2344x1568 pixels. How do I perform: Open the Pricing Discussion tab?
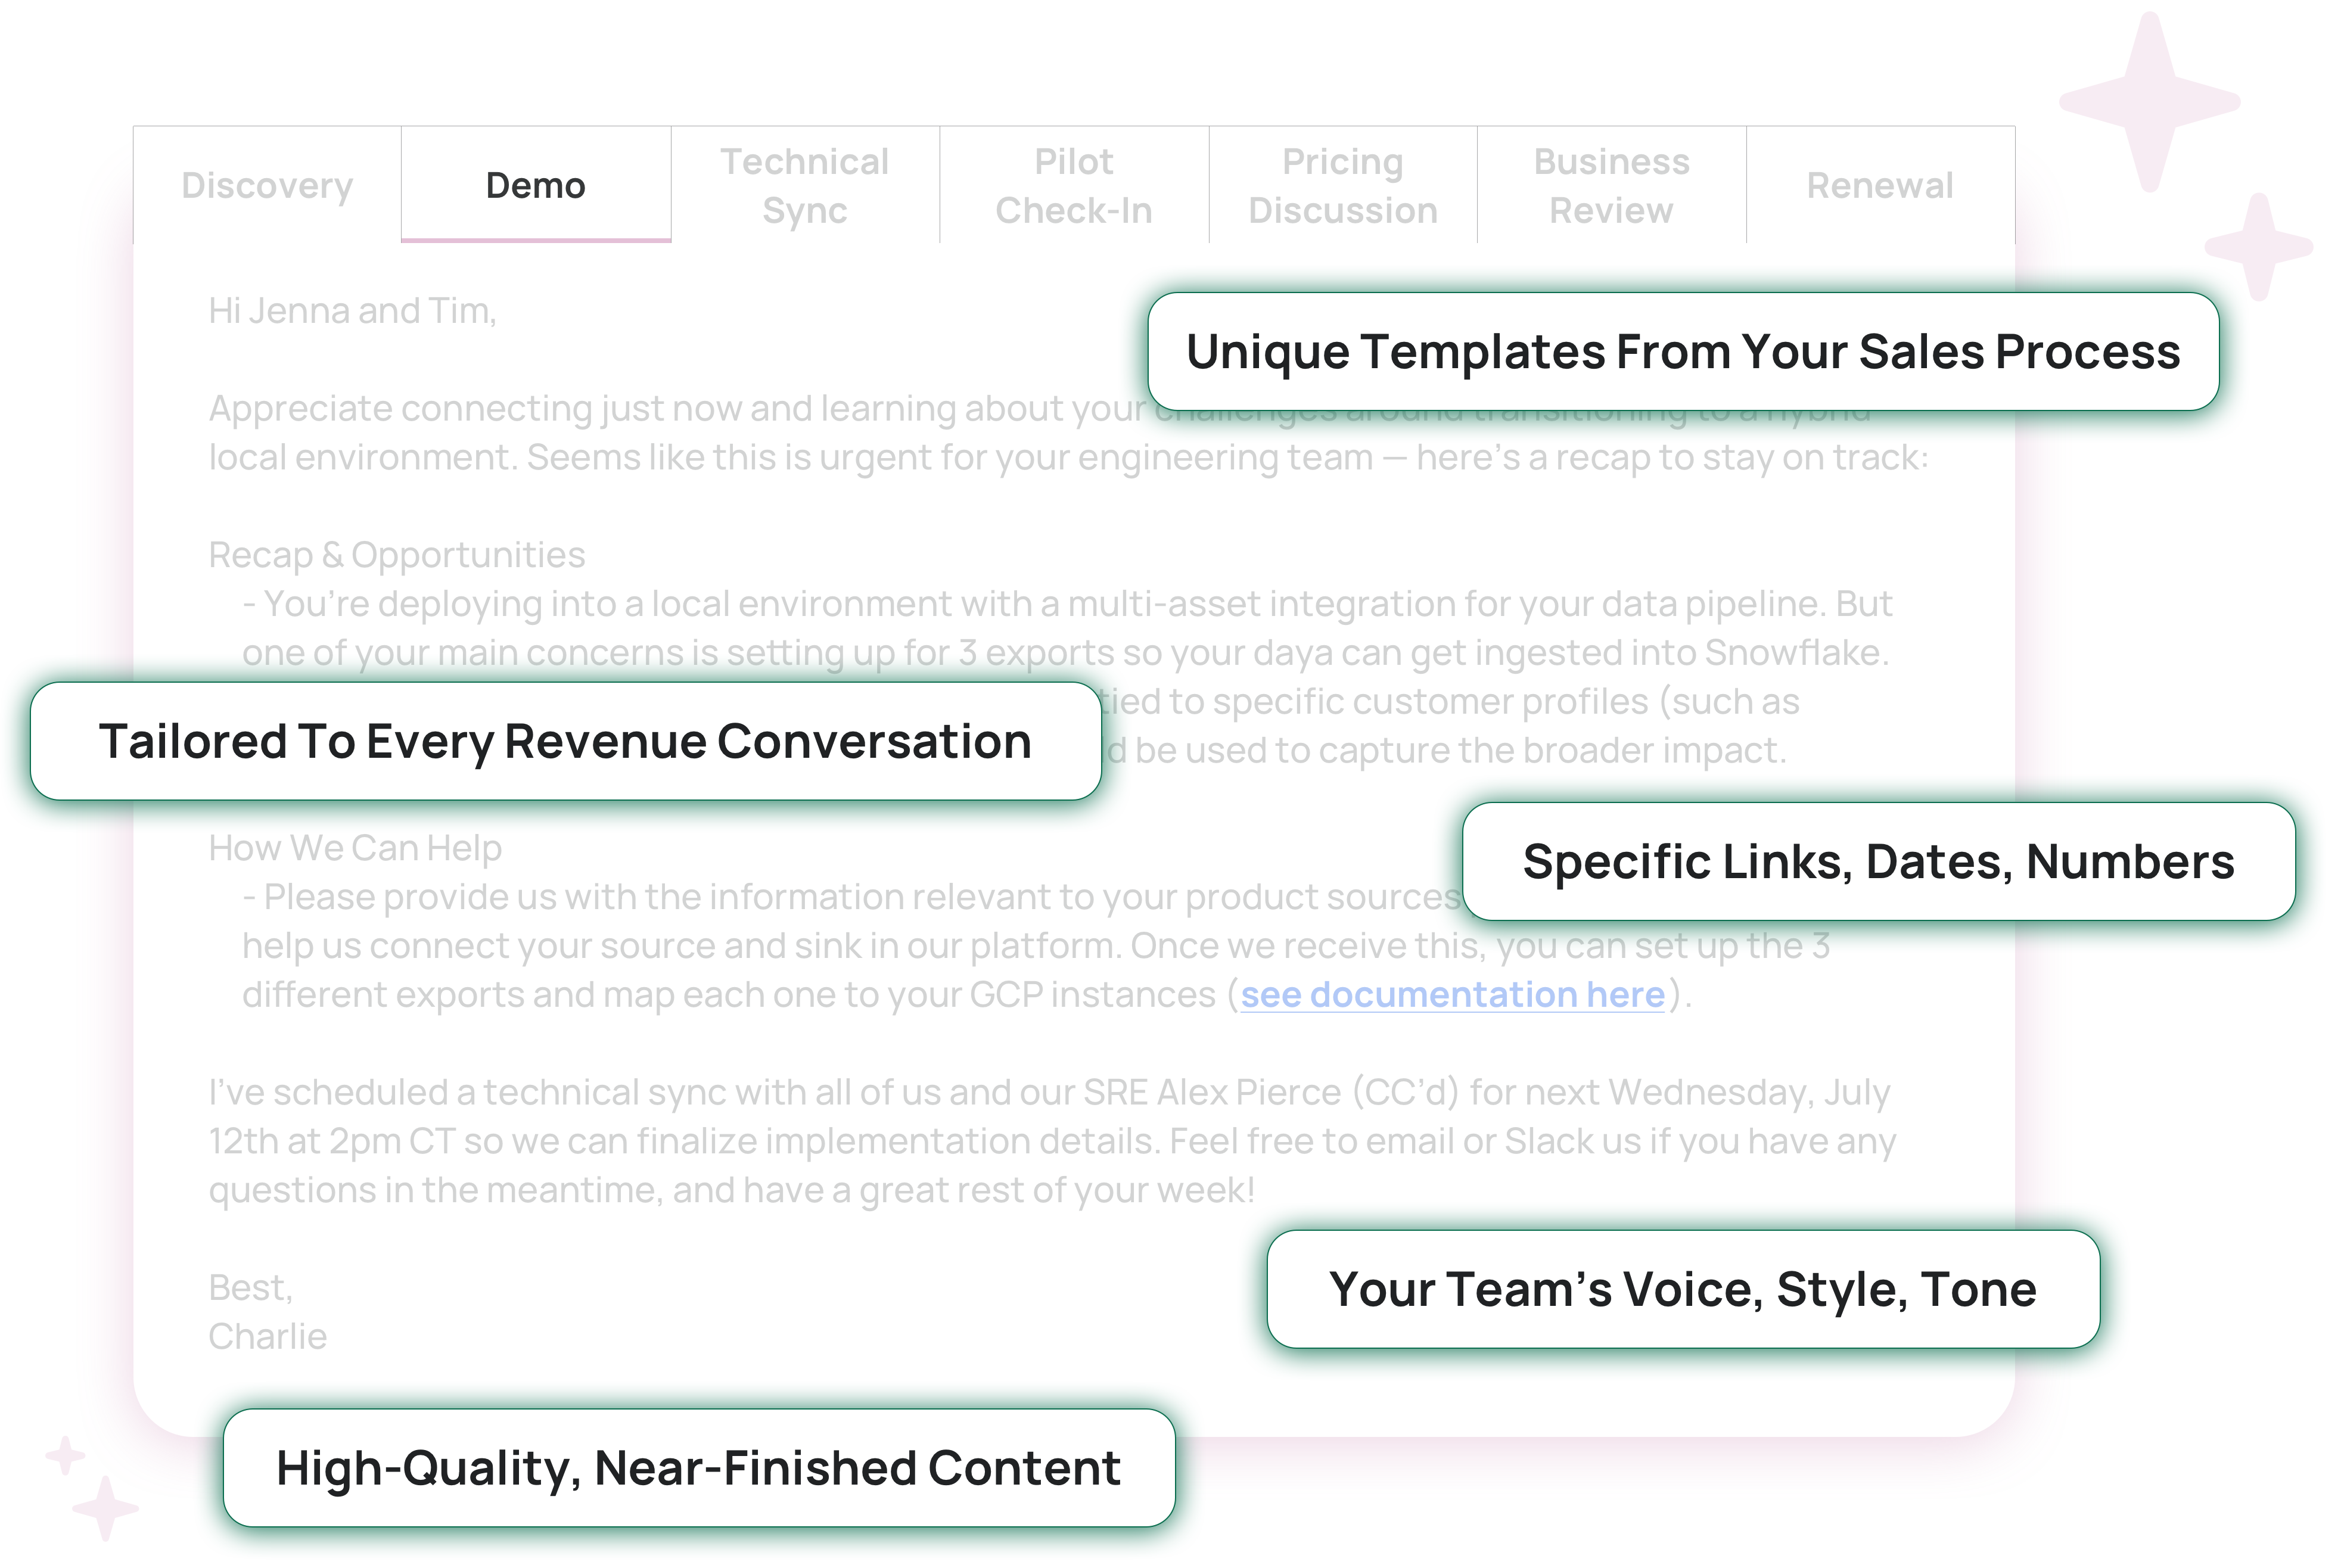tap(1342, 185)
